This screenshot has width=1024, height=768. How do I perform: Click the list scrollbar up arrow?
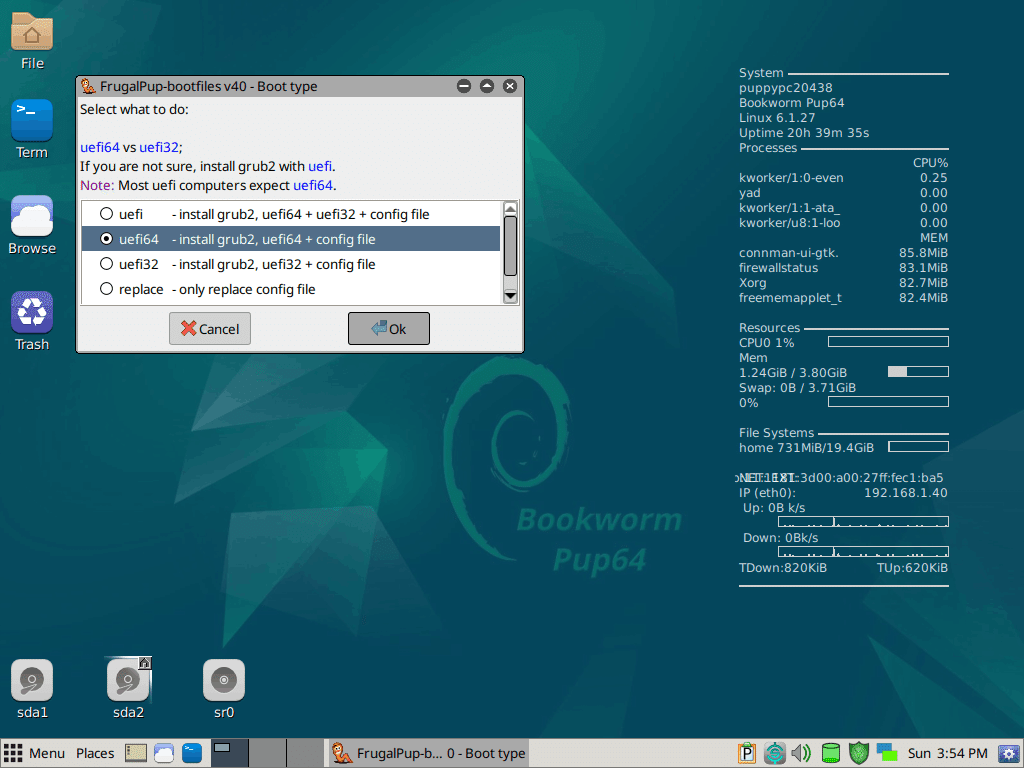pos(511,208)
